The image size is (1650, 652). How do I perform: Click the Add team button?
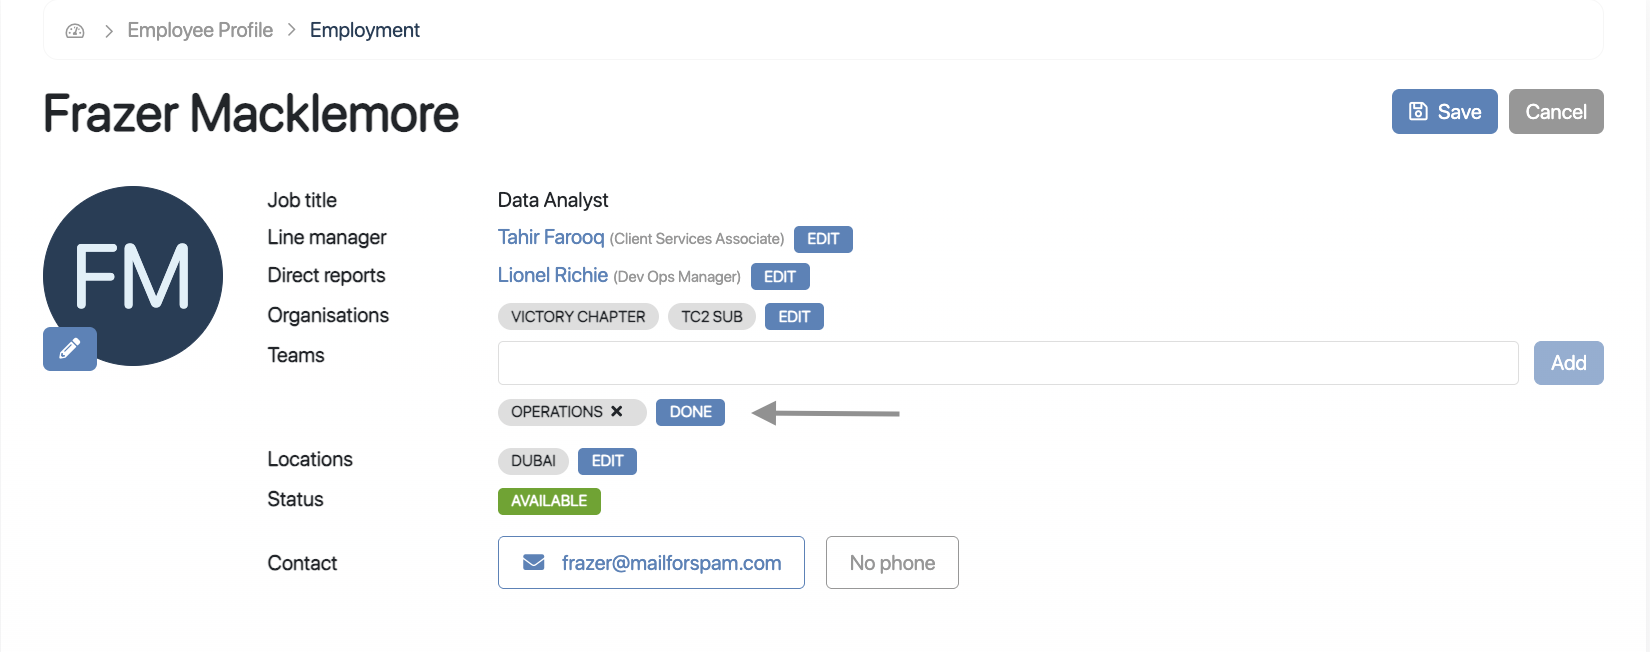click(x=1568, y=363)
